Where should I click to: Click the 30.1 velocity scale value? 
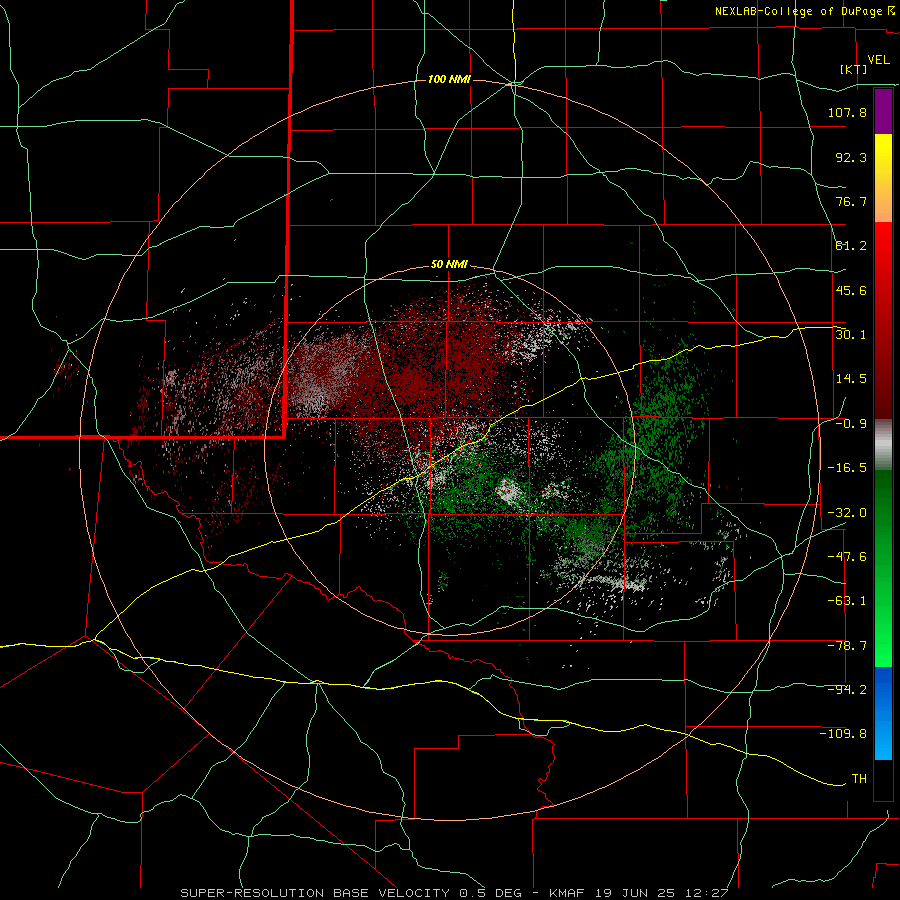click(851, 335)
